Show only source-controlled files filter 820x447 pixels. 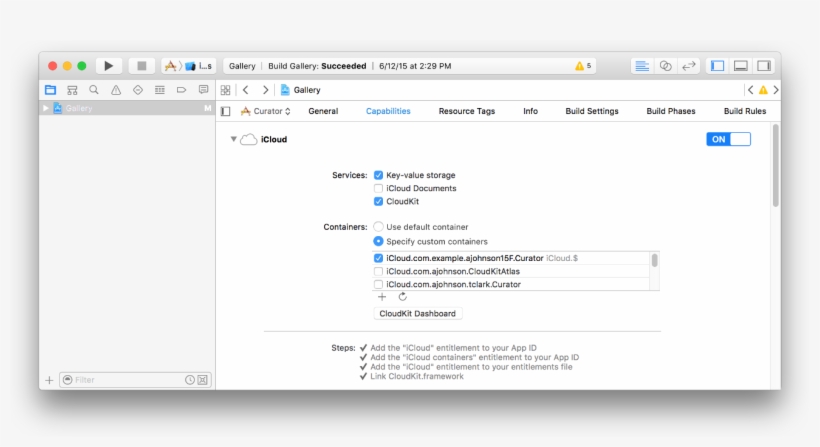click(202, 380)
